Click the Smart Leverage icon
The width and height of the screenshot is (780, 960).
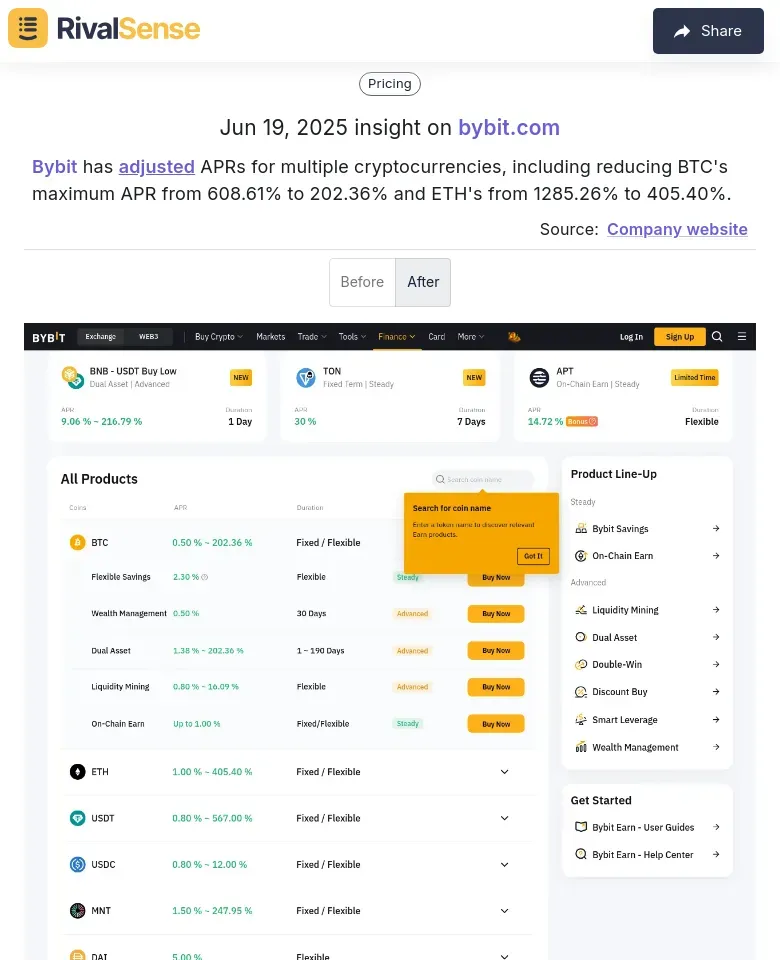point(580,719)
